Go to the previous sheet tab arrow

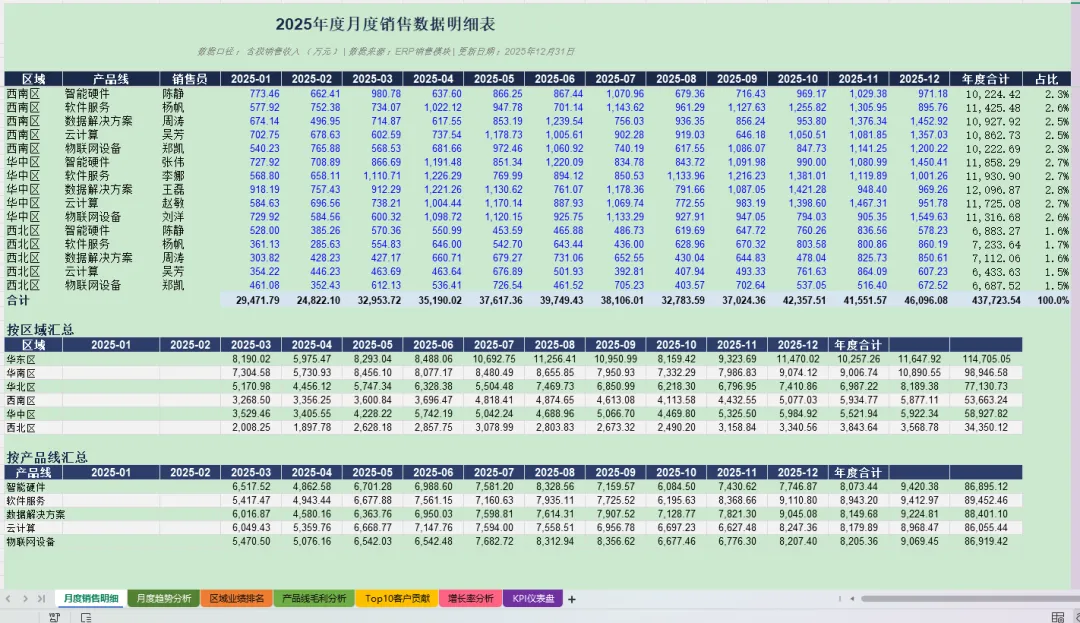tap(8, 599)
